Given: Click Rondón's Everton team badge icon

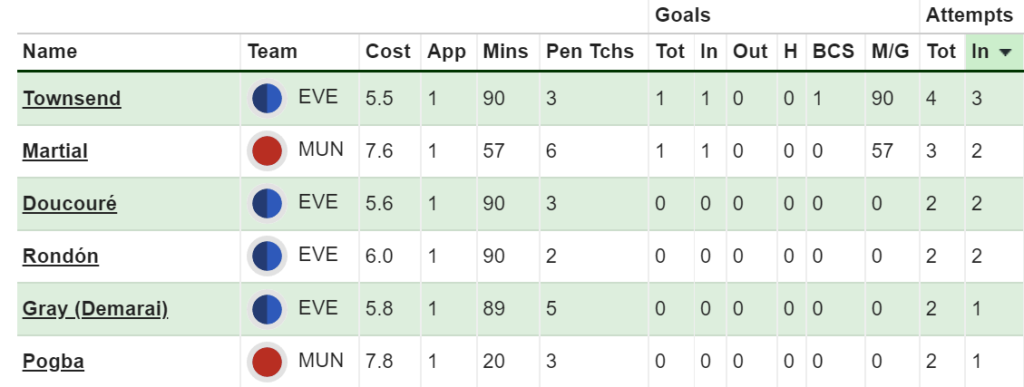Looking at the screenshot, I should click(267, 256).
